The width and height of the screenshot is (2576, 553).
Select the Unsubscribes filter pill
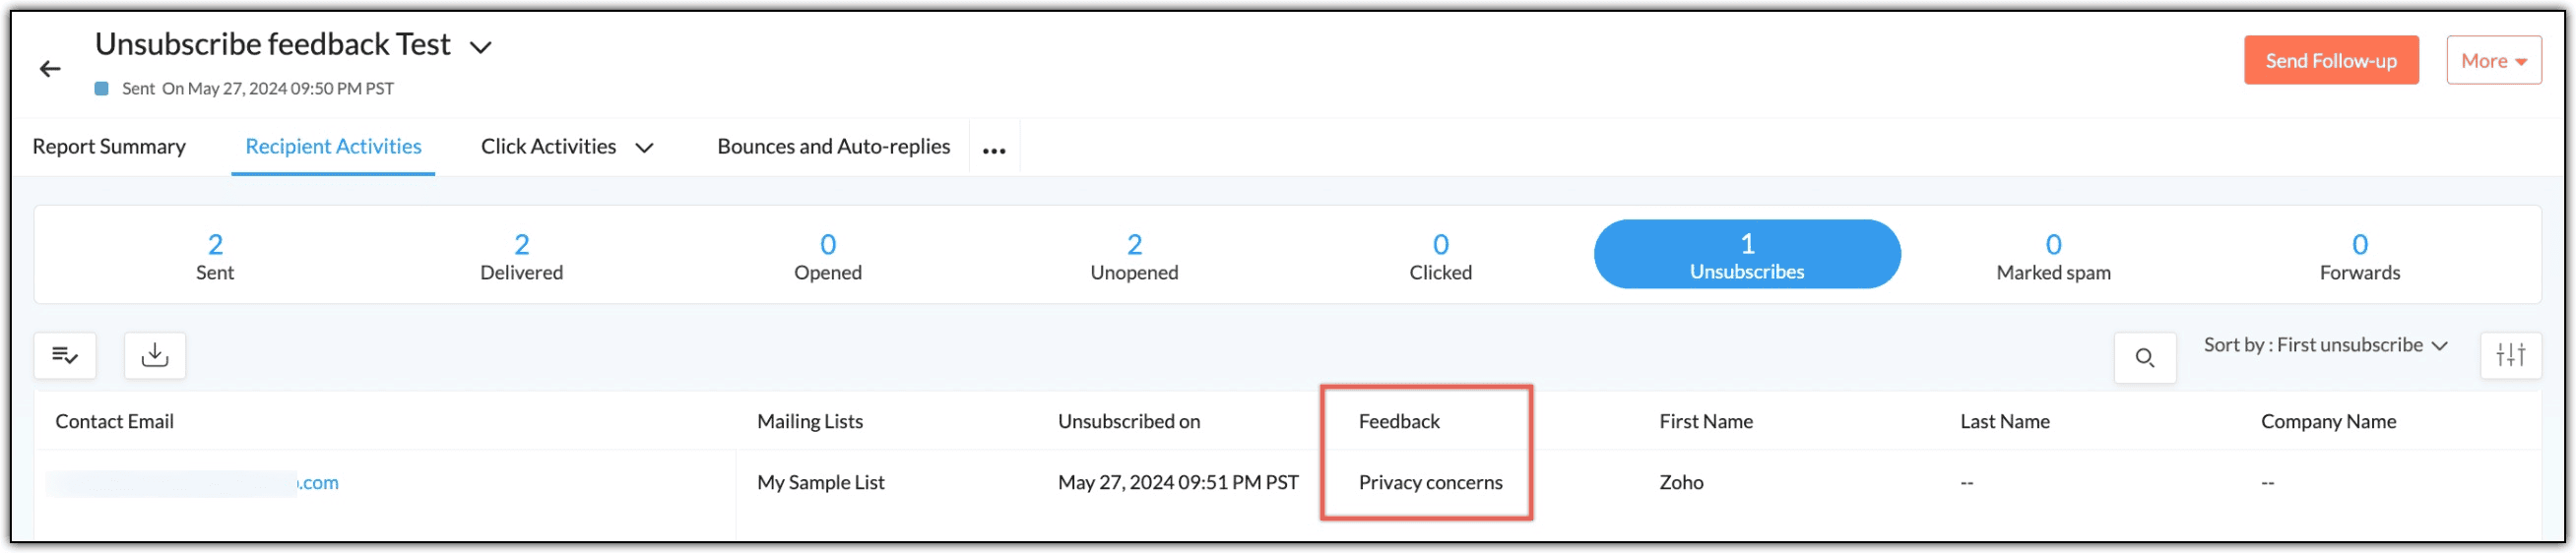1746,255
